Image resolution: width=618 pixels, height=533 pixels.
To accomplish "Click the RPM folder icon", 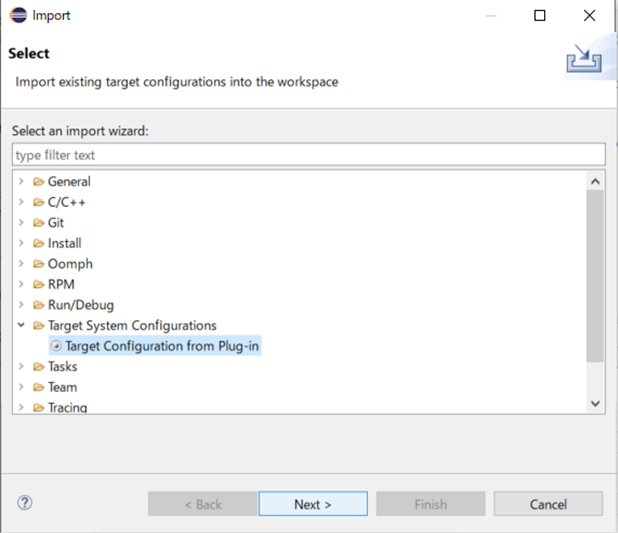I will (x=39, y=285).
